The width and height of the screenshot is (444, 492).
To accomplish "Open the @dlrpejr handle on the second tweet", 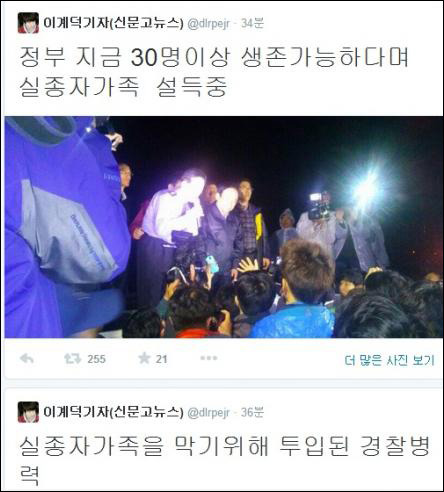I will point(208,413).
